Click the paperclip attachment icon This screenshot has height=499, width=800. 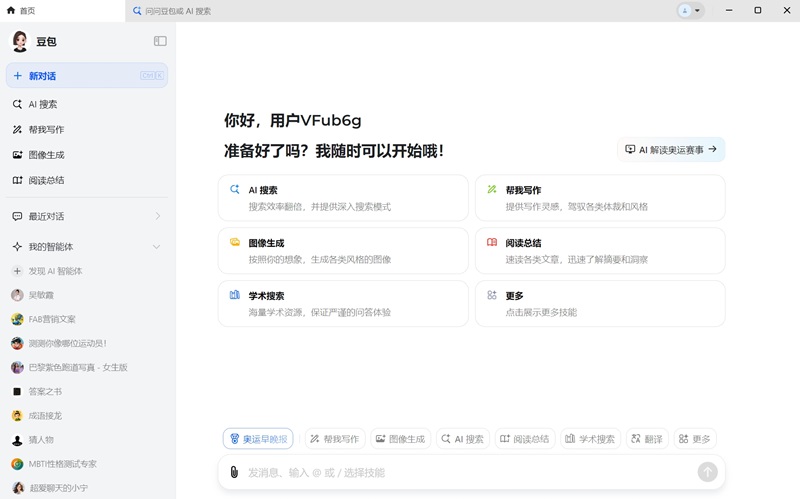[234, 472]
